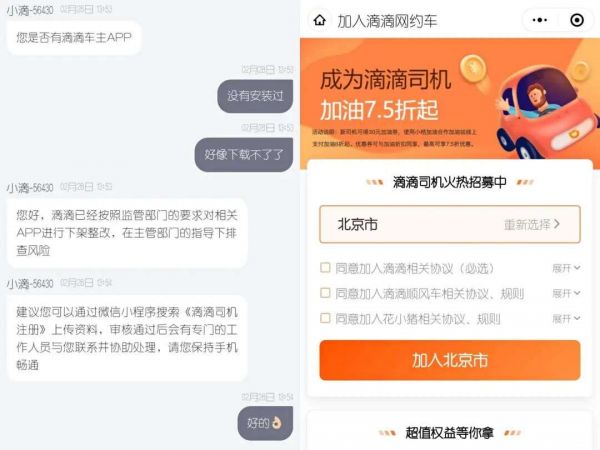Check 同意加入滴滴相关协议 (必选) checkbox
600x450 pixels.
click(325, 267)
